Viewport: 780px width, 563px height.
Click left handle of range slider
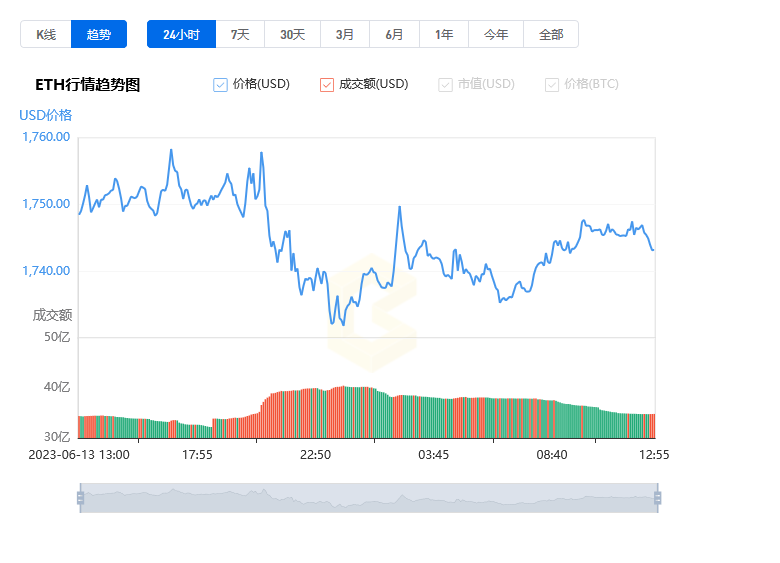point(81,498)
